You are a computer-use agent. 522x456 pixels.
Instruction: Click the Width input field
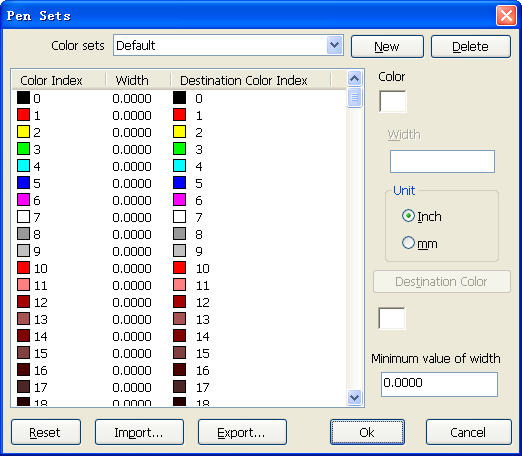pos(442,162)
